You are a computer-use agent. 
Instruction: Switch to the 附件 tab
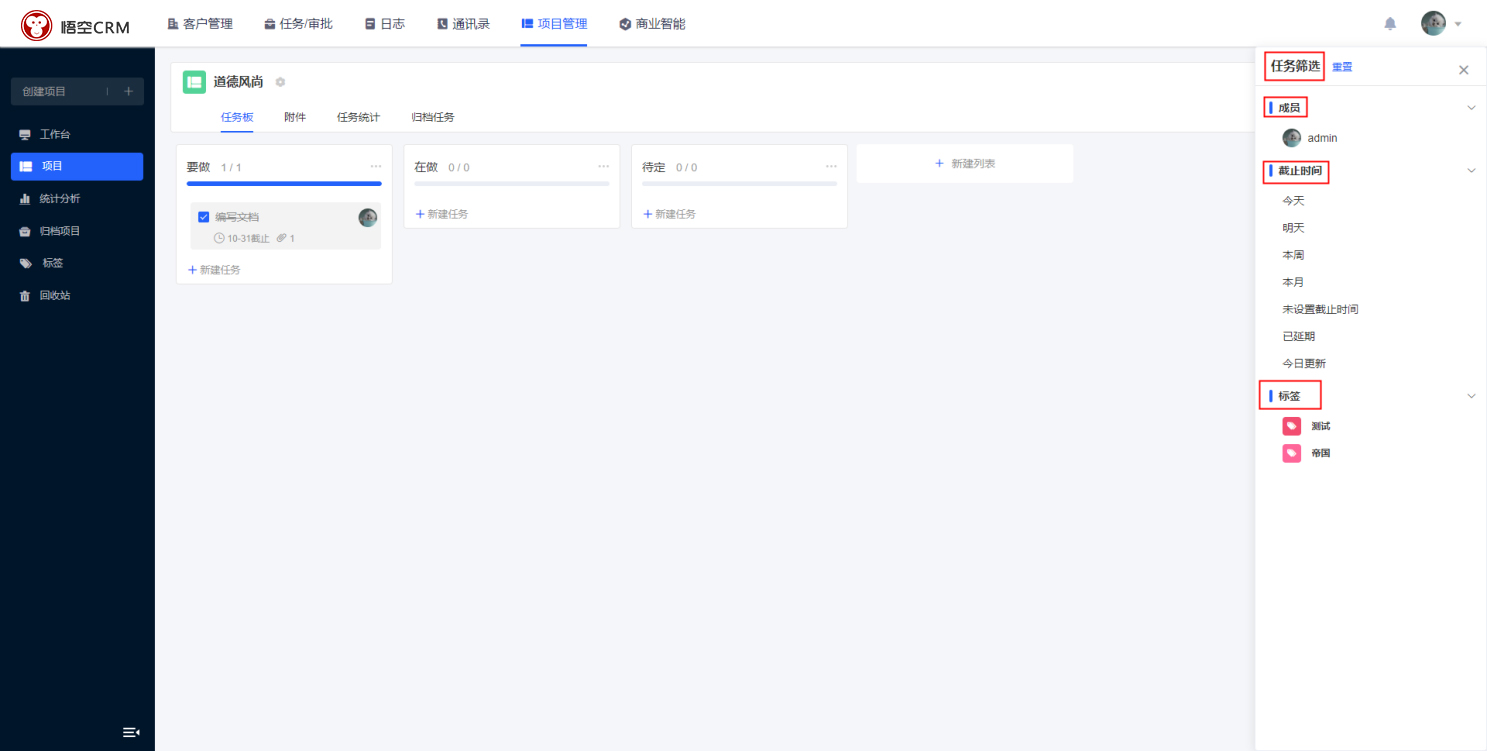point(295,117)
